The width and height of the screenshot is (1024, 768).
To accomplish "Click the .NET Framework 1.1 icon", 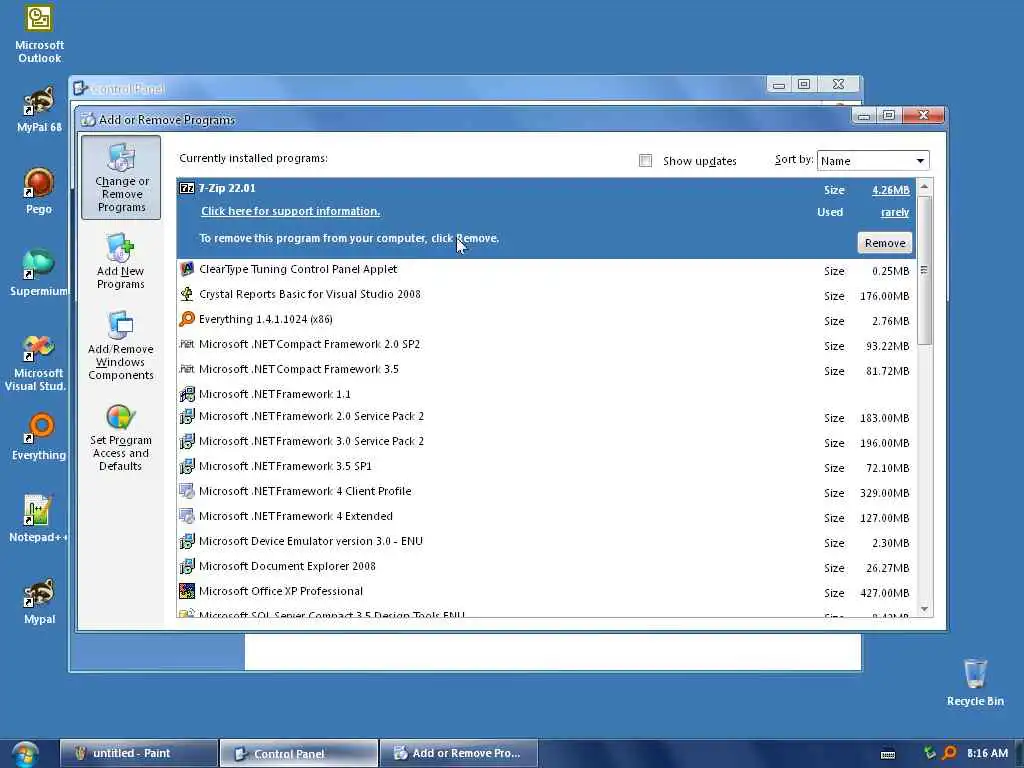I will coord(187,394).
